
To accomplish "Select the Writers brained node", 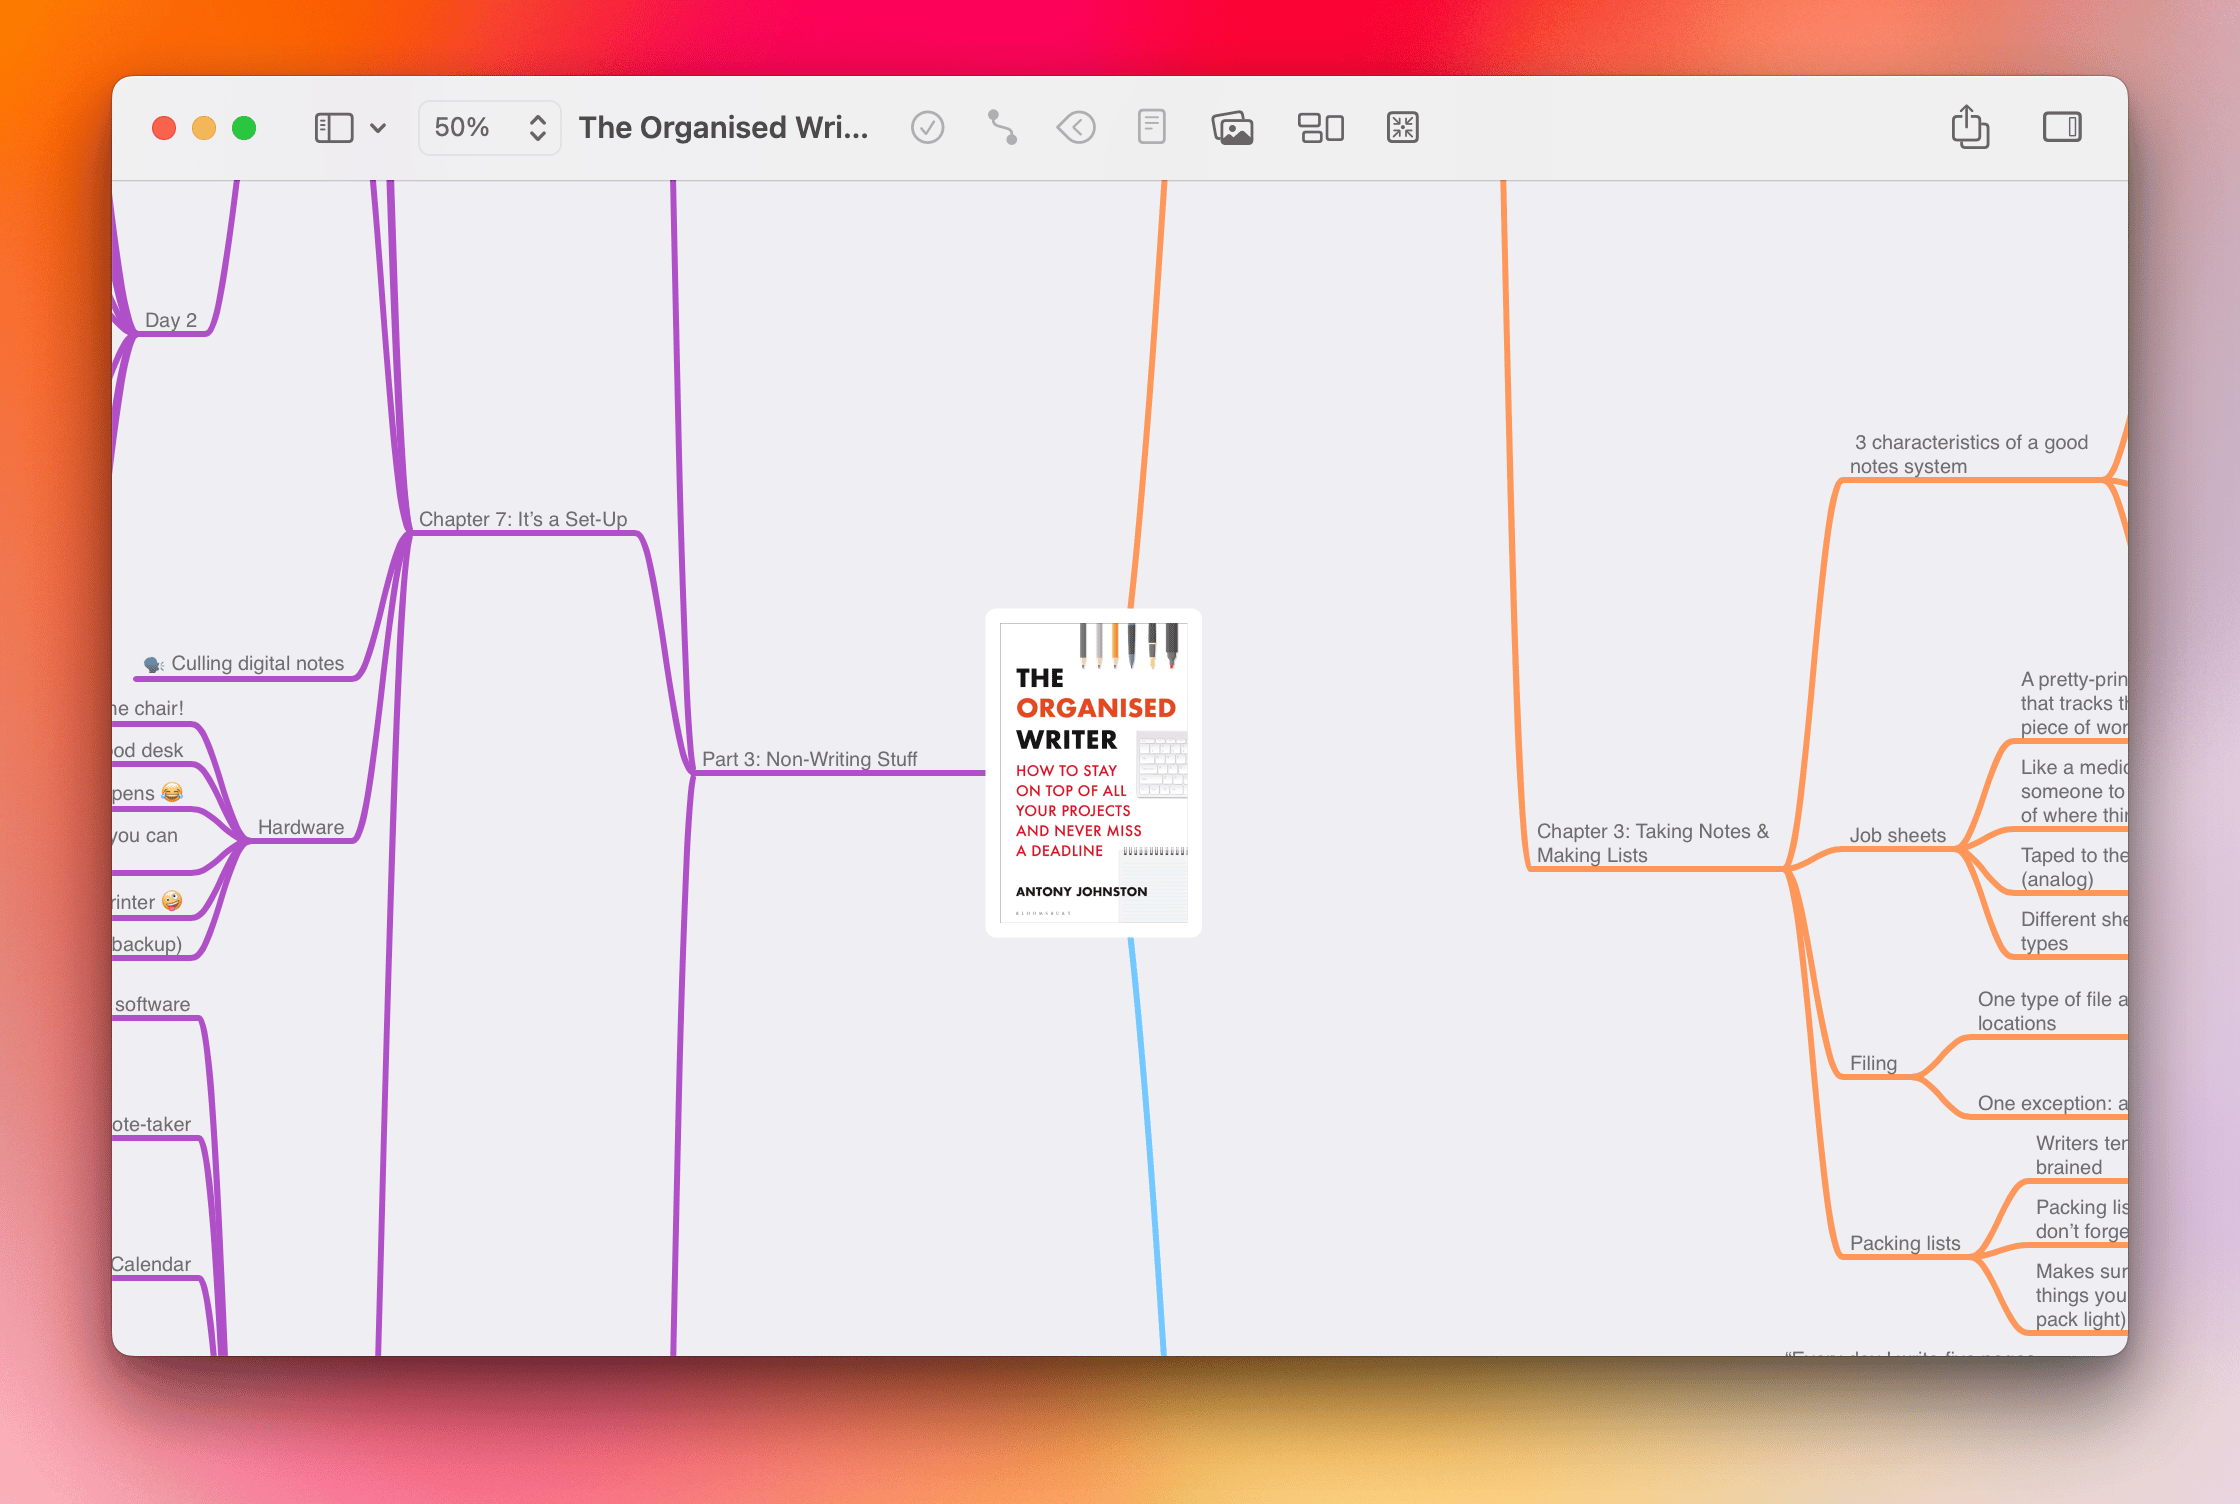I will pyautogui.click(x=2081, y=1155).
